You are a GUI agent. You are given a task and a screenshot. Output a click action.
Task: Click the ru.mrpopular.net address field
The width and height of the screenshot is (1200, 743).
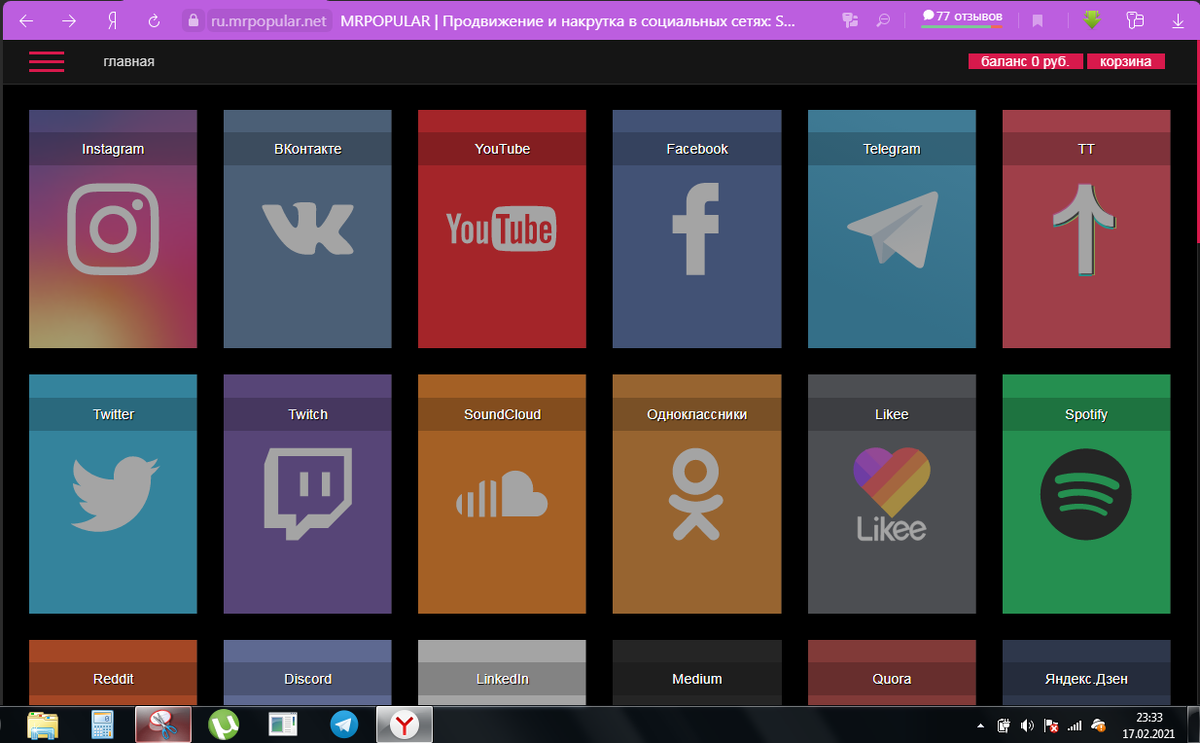[268, 20]
